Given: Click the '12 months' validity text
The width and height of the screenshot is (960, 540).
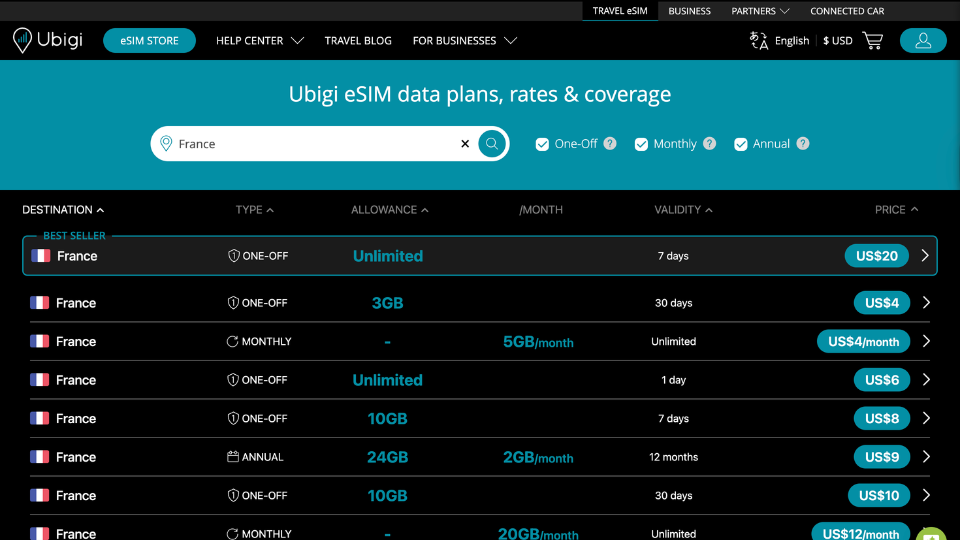Looking at the screenshot, I should click(x=673, y=457).
